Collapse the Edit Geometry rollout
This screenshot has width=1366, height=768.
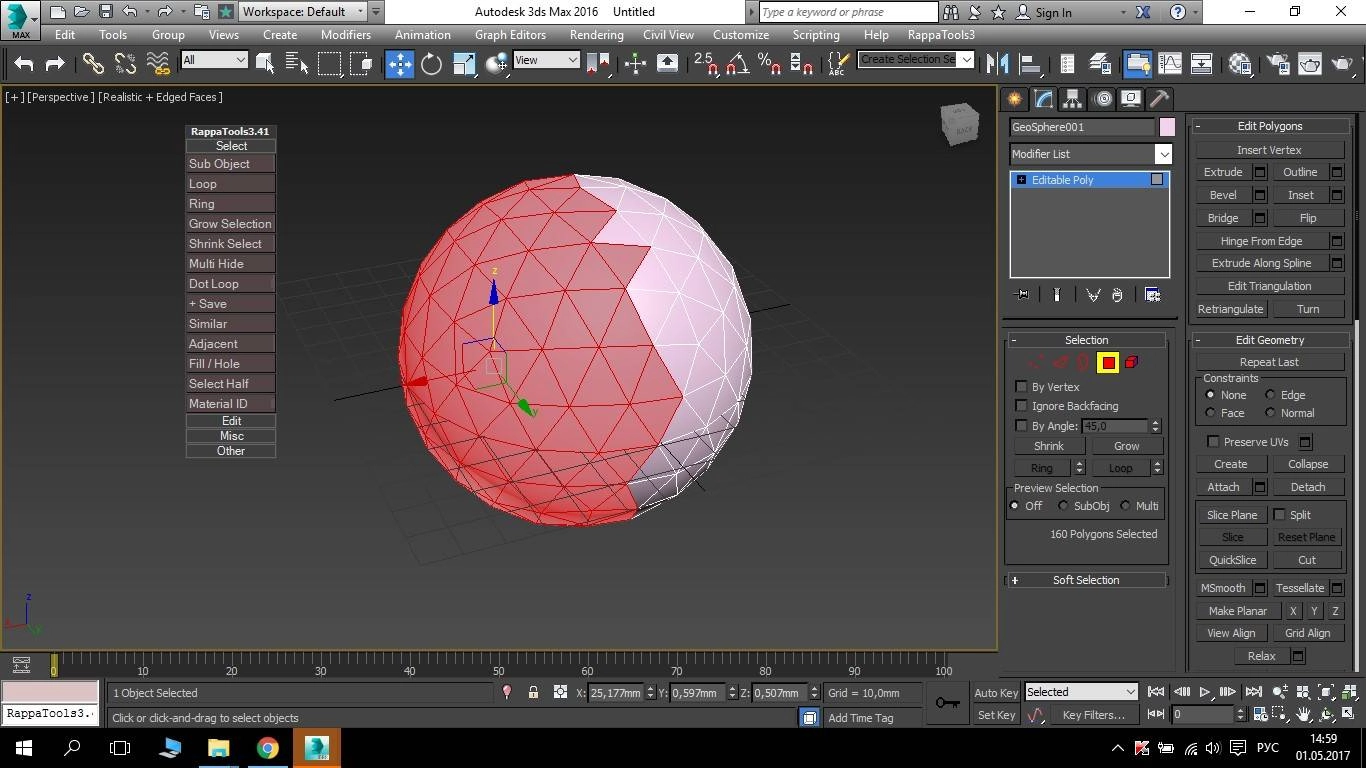tap(1269, 340)
